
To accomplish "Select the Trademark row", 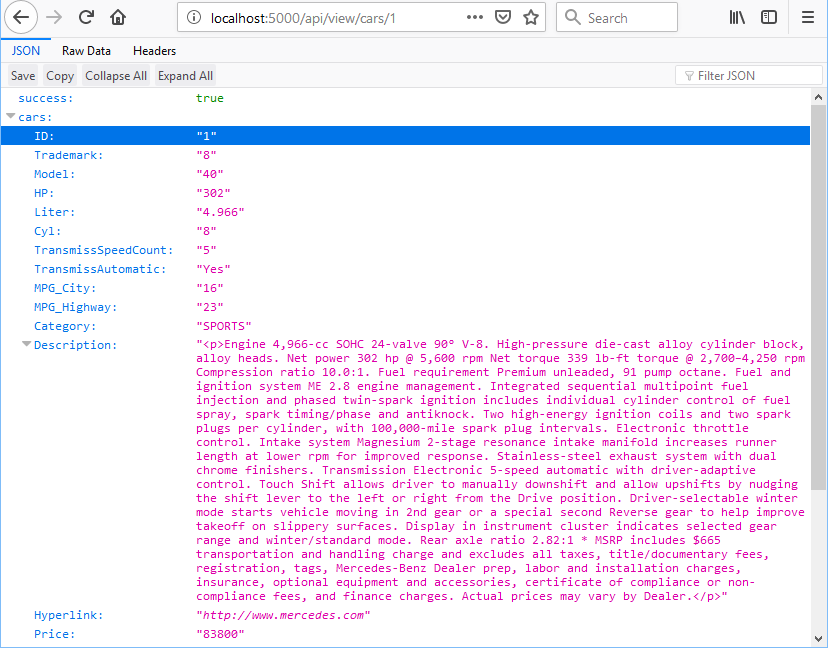I will 405,155.
